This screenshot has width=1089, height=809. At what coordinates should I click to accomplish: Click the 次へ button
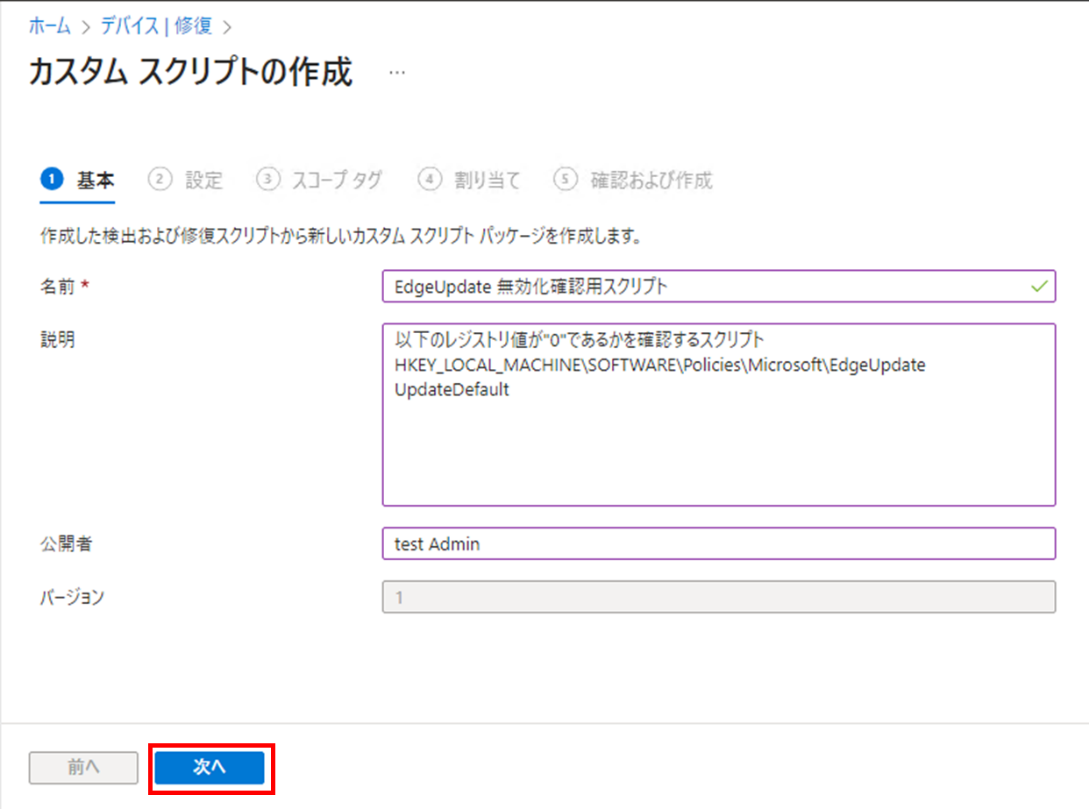[210, 767]
